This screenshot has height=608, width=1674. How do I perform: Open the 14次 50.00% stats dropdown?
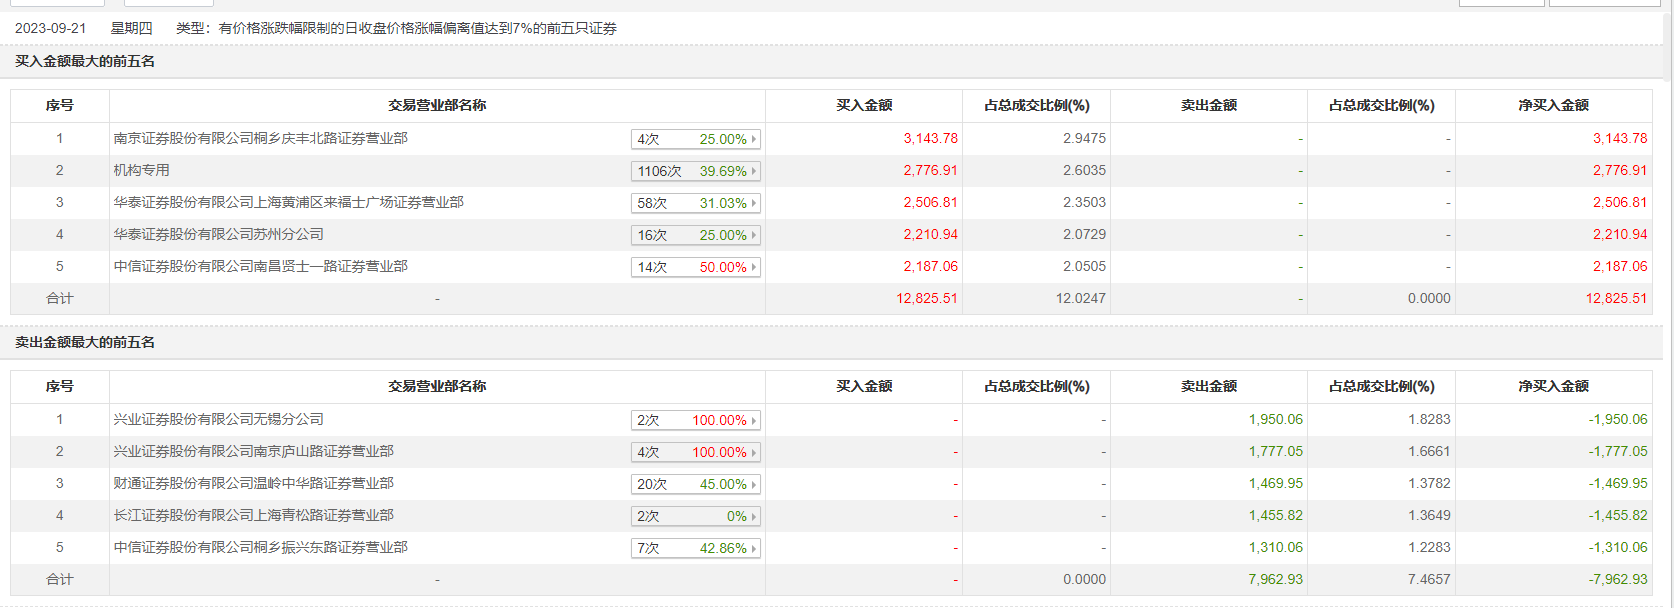(695, 268)
